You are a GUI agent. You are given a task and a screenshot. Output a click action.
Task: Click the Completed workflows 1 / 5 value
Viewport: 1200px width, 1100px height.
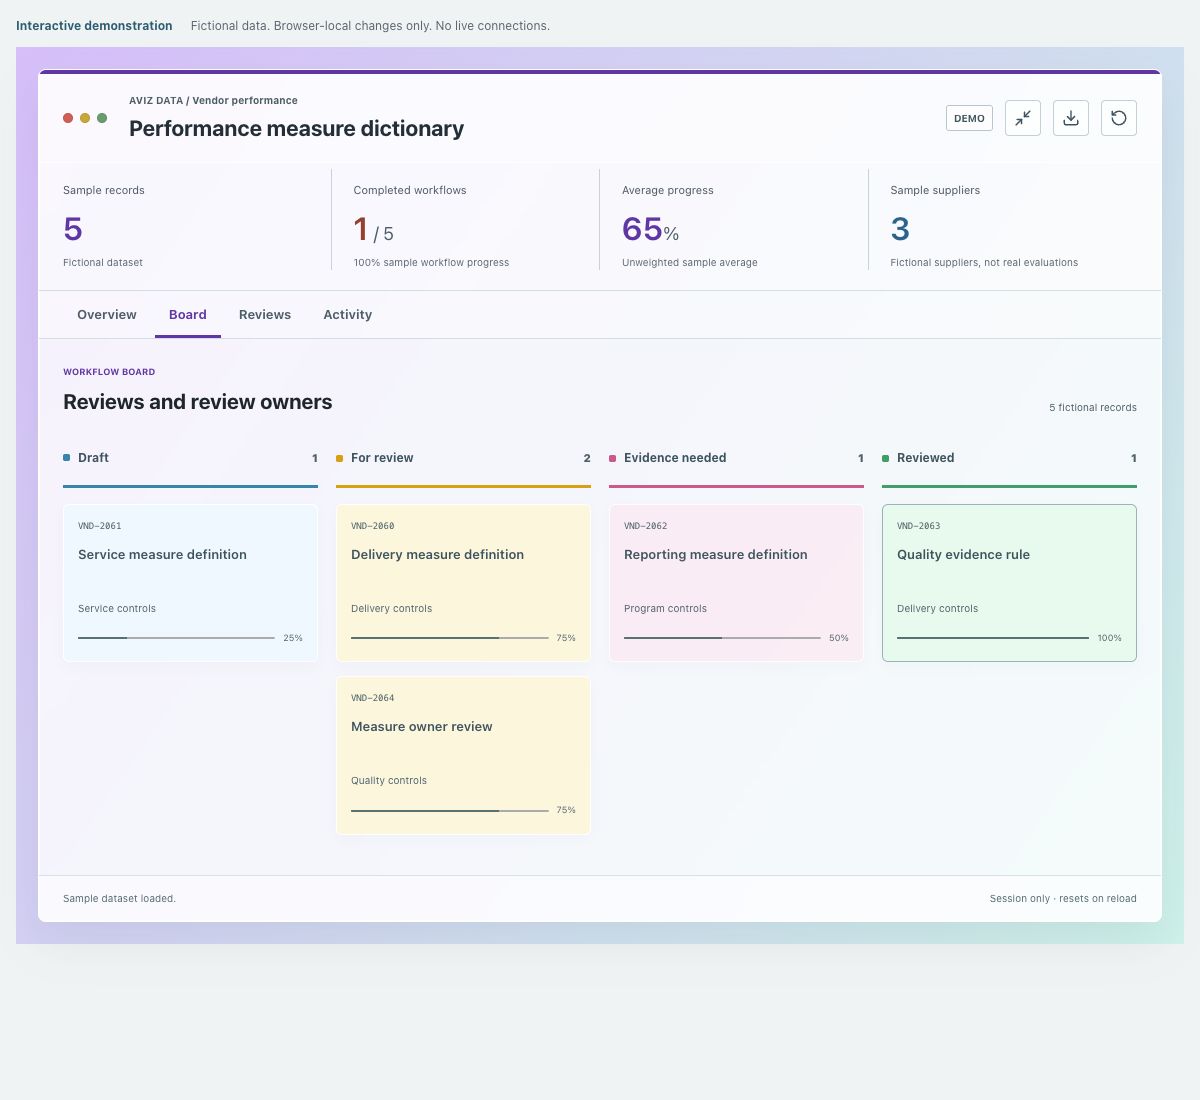[x=373, y=230]
